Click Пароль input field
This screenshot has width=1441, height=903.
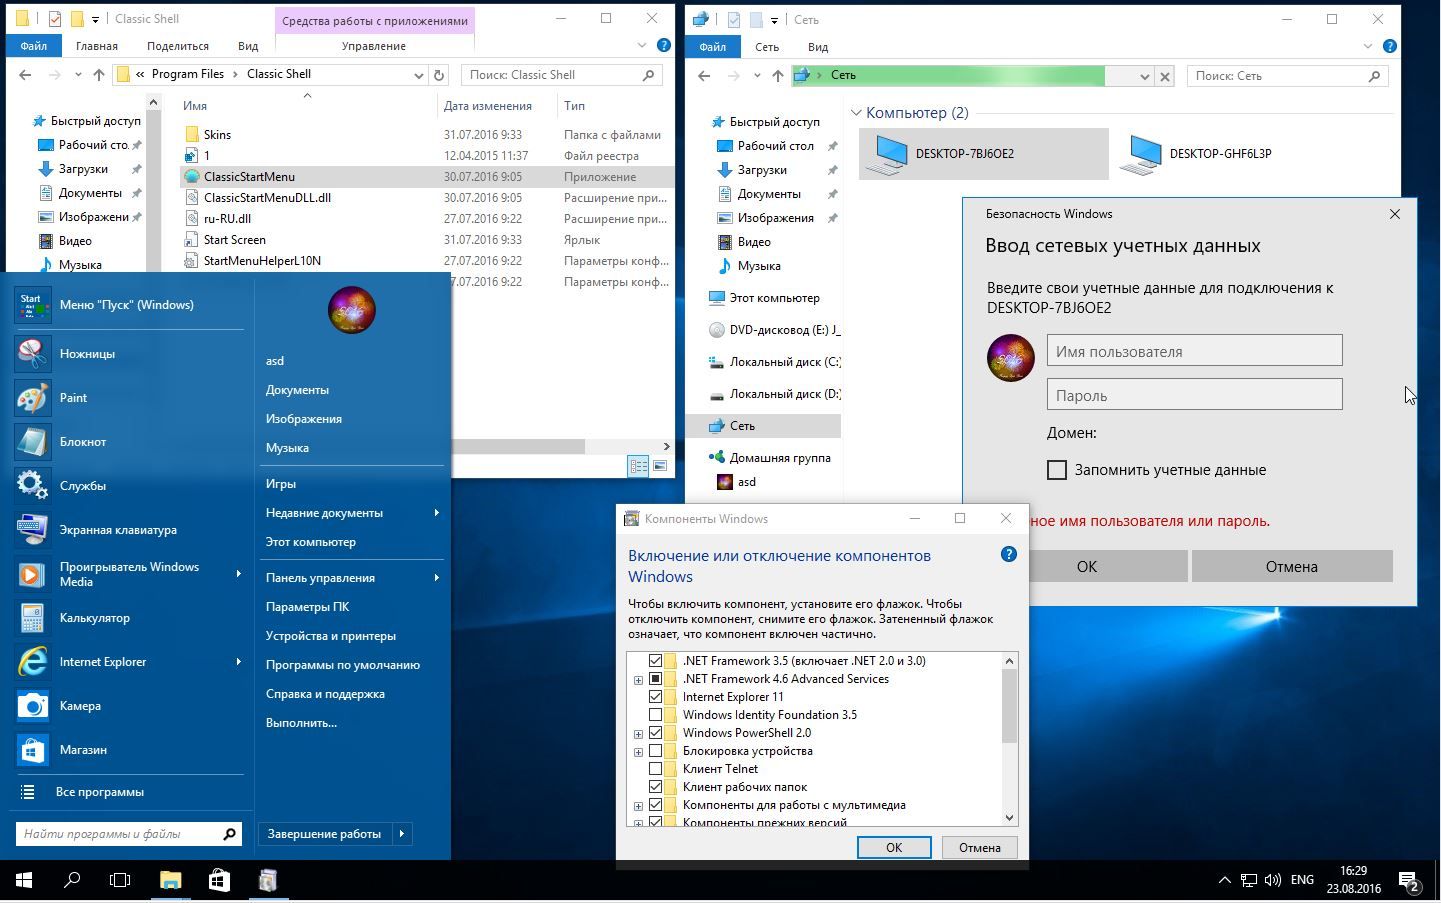(x=1194, y=395)
